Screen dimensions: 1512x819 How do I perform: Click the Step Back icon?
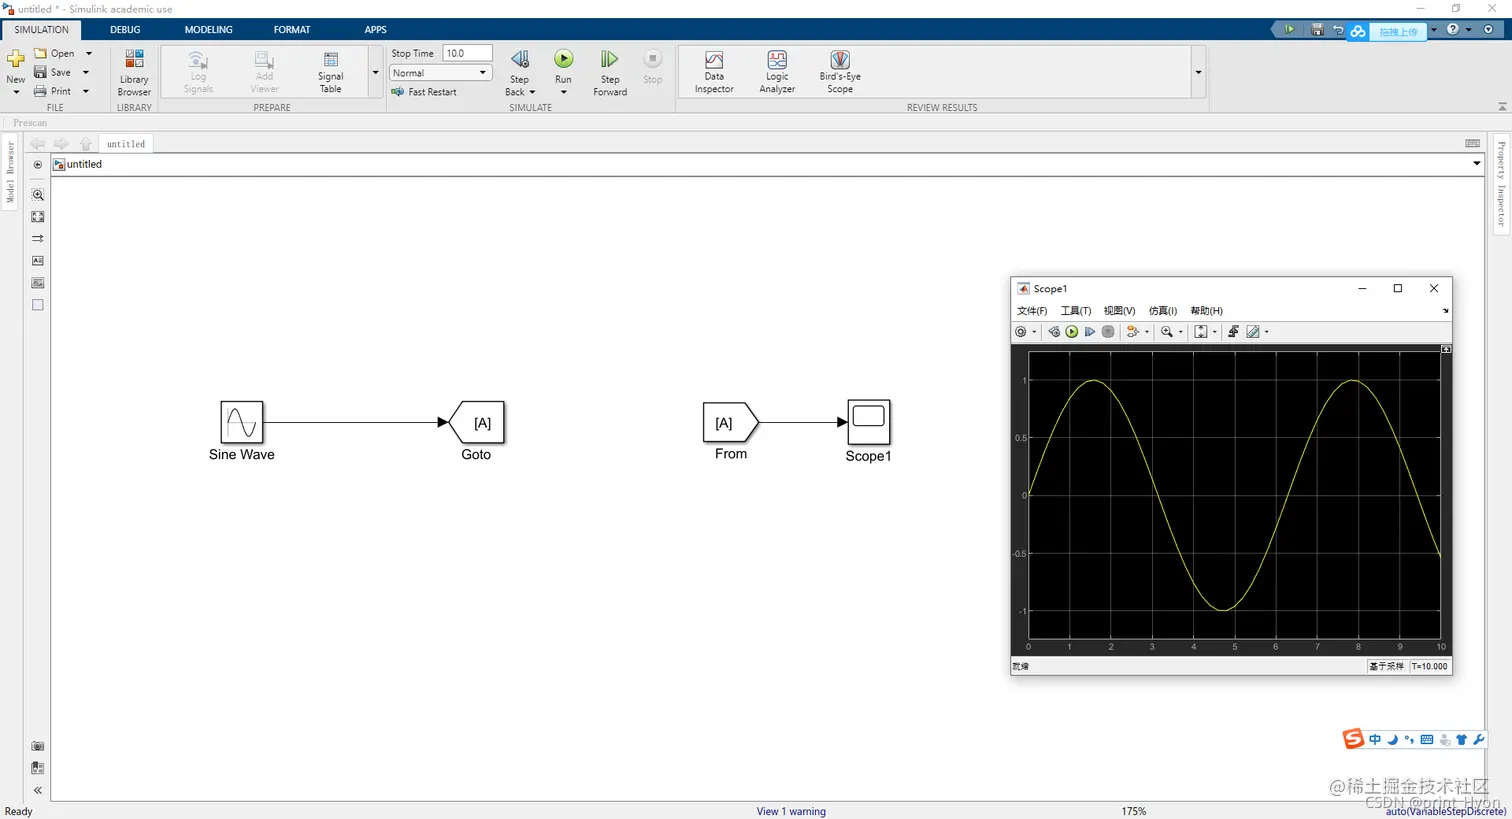point(520,60)
